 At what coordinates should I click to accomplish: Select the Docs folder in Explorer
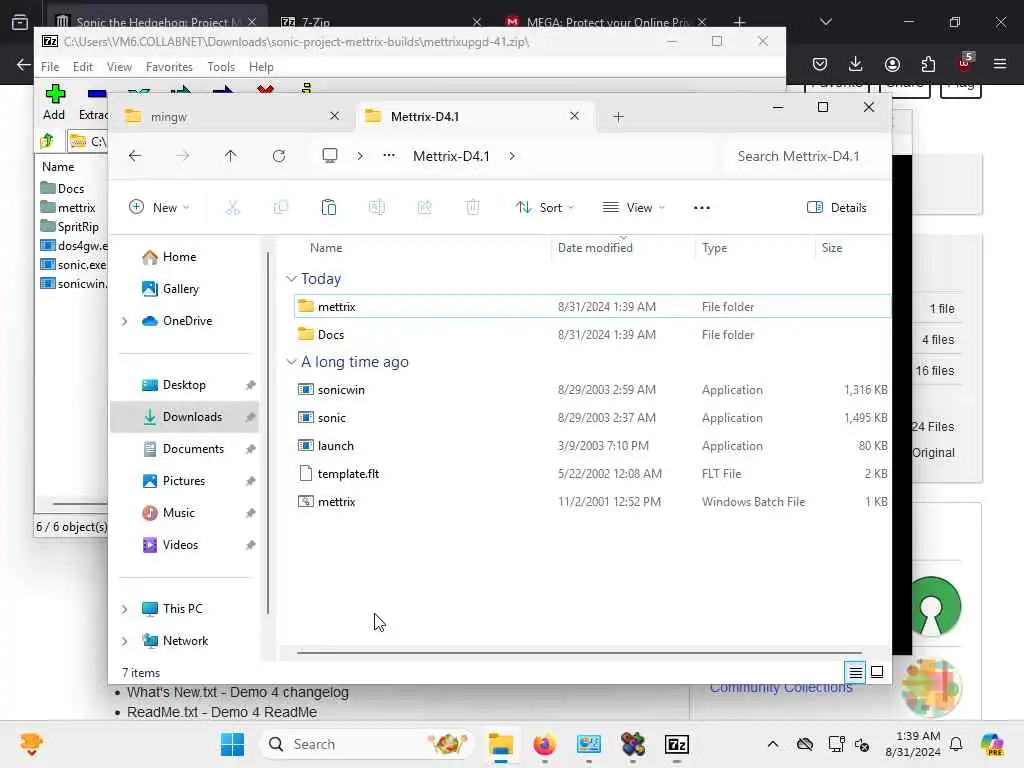(x=592, y=334)
